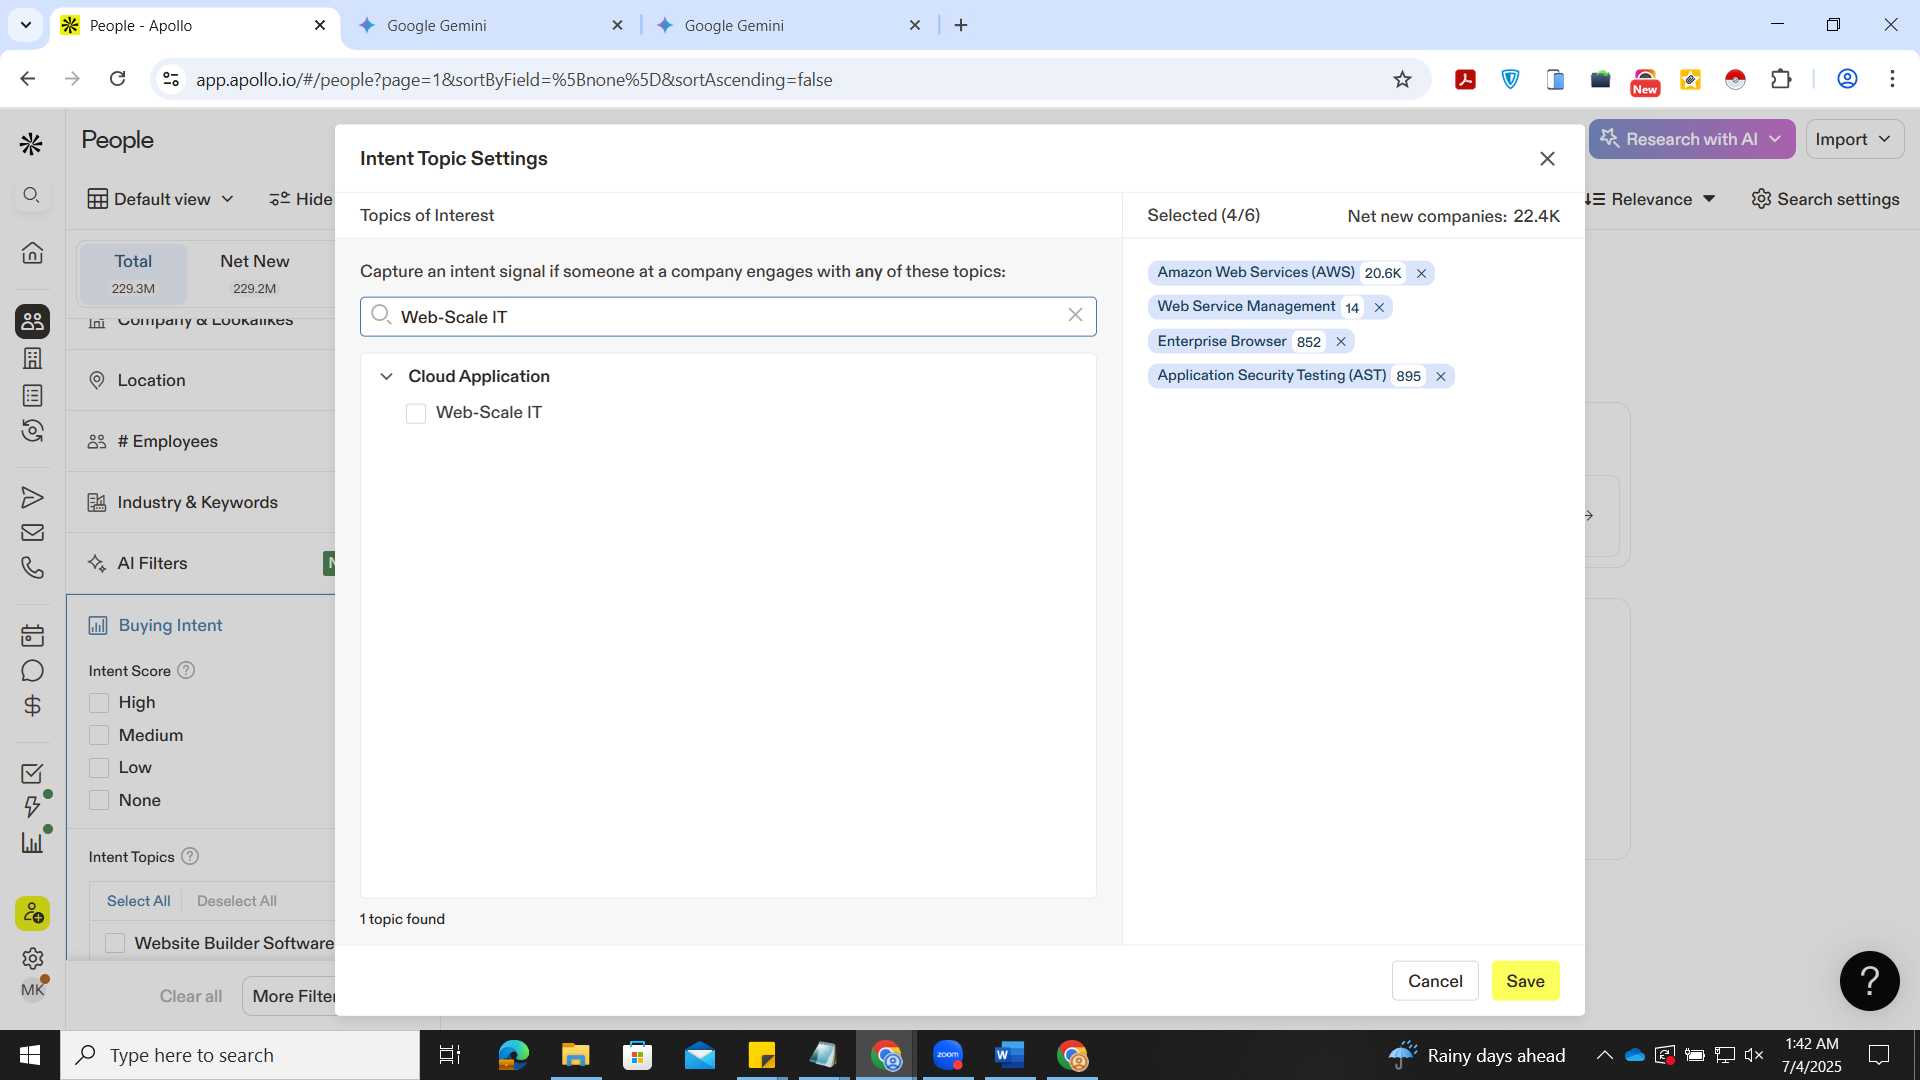Click the topic search input field
1920x1080 pixels.
click(x=728, y=316)
